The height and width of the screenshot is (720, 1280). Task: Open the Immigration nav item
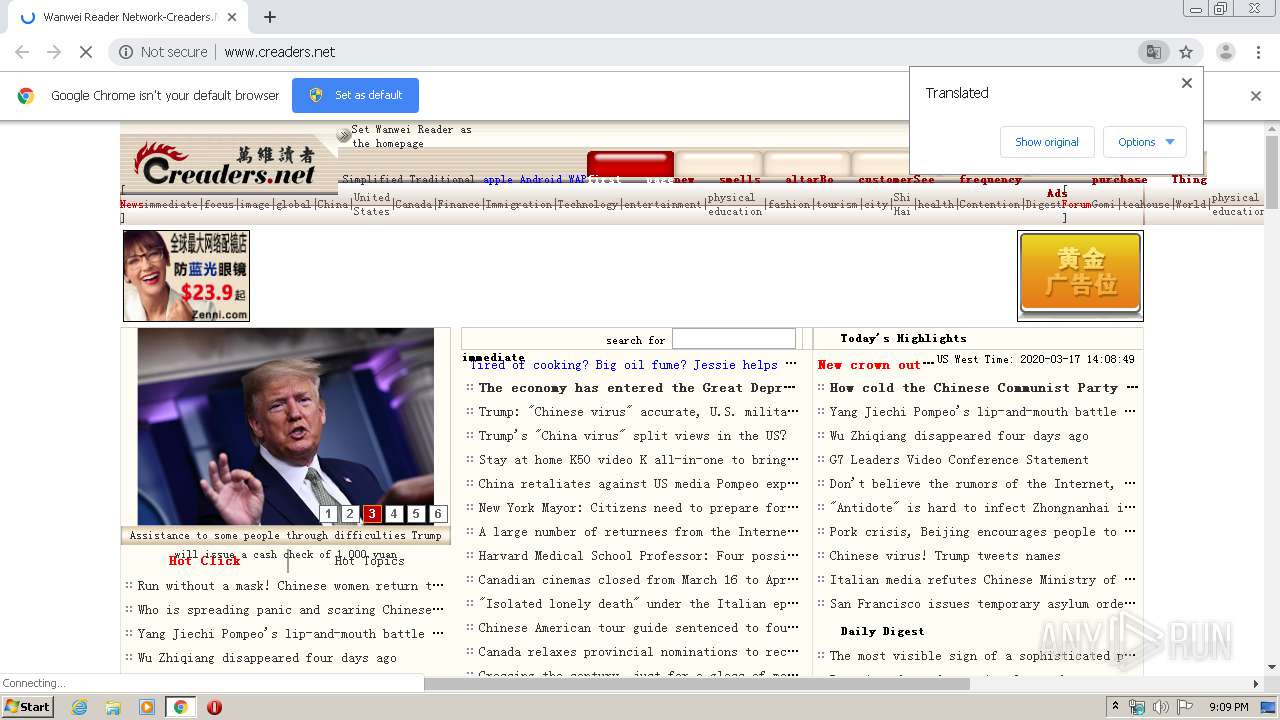pyautogui.click(x=520, y=204)
